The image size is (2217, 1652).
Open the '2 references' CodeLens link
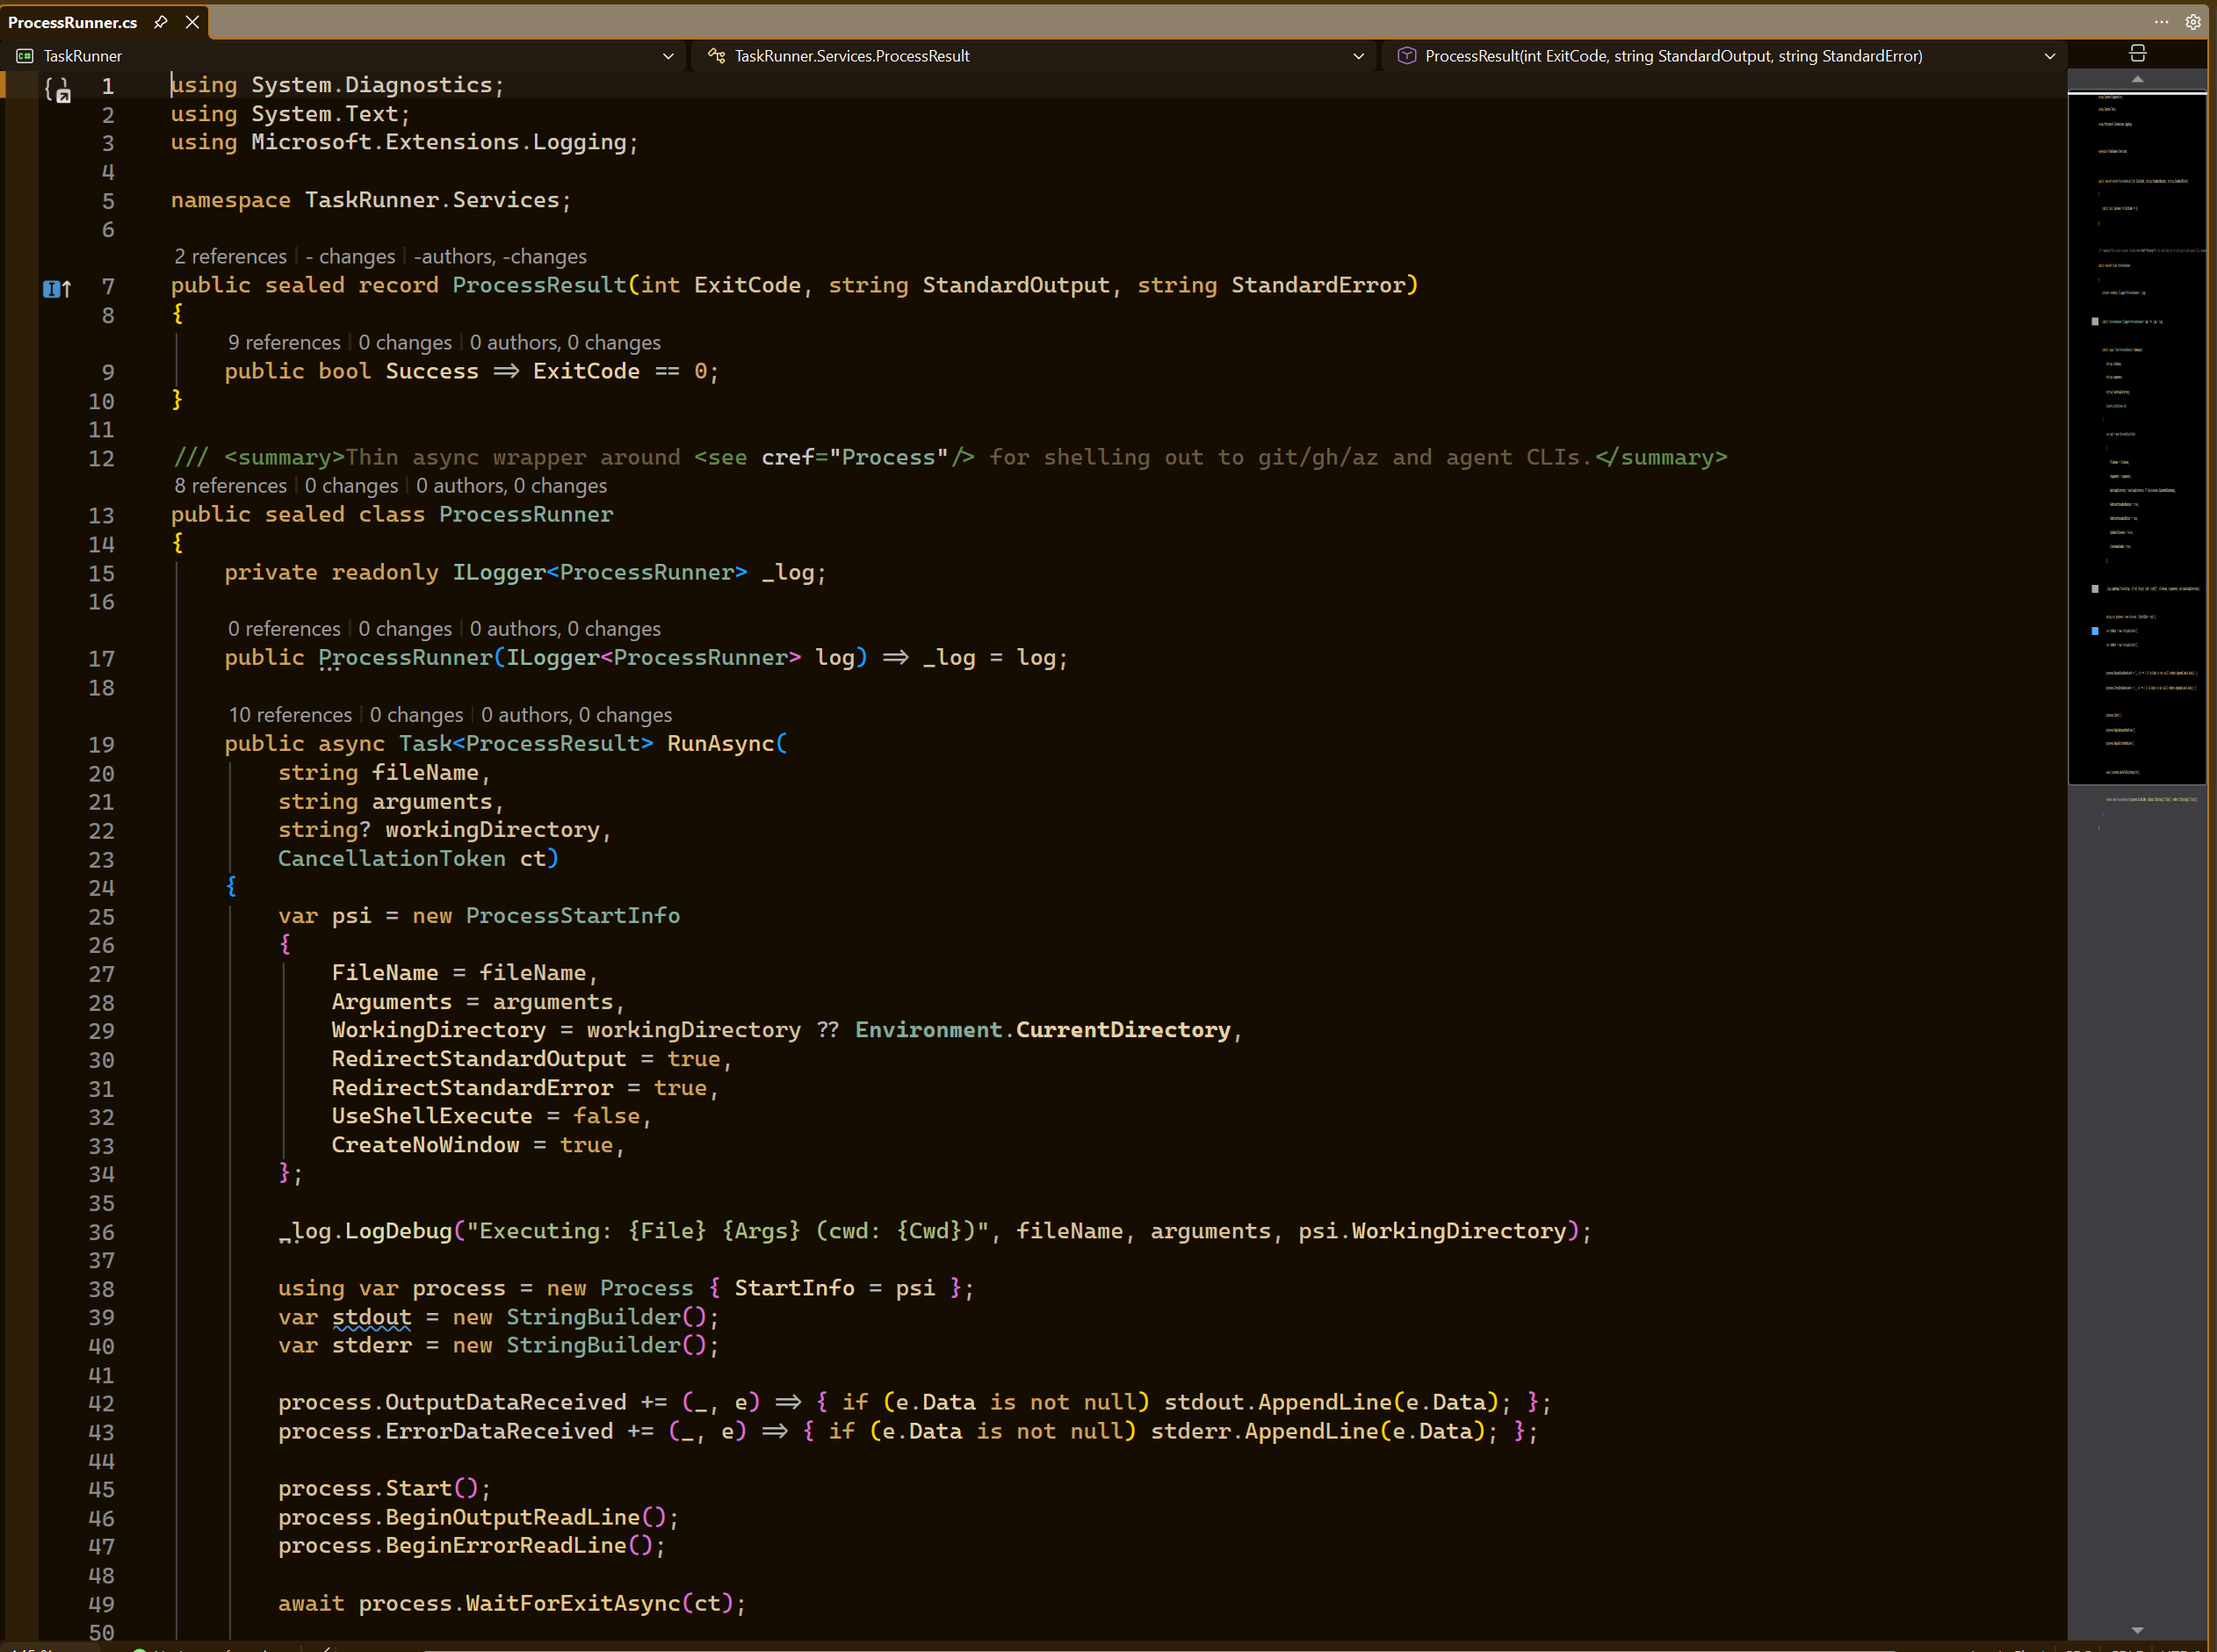230,257
